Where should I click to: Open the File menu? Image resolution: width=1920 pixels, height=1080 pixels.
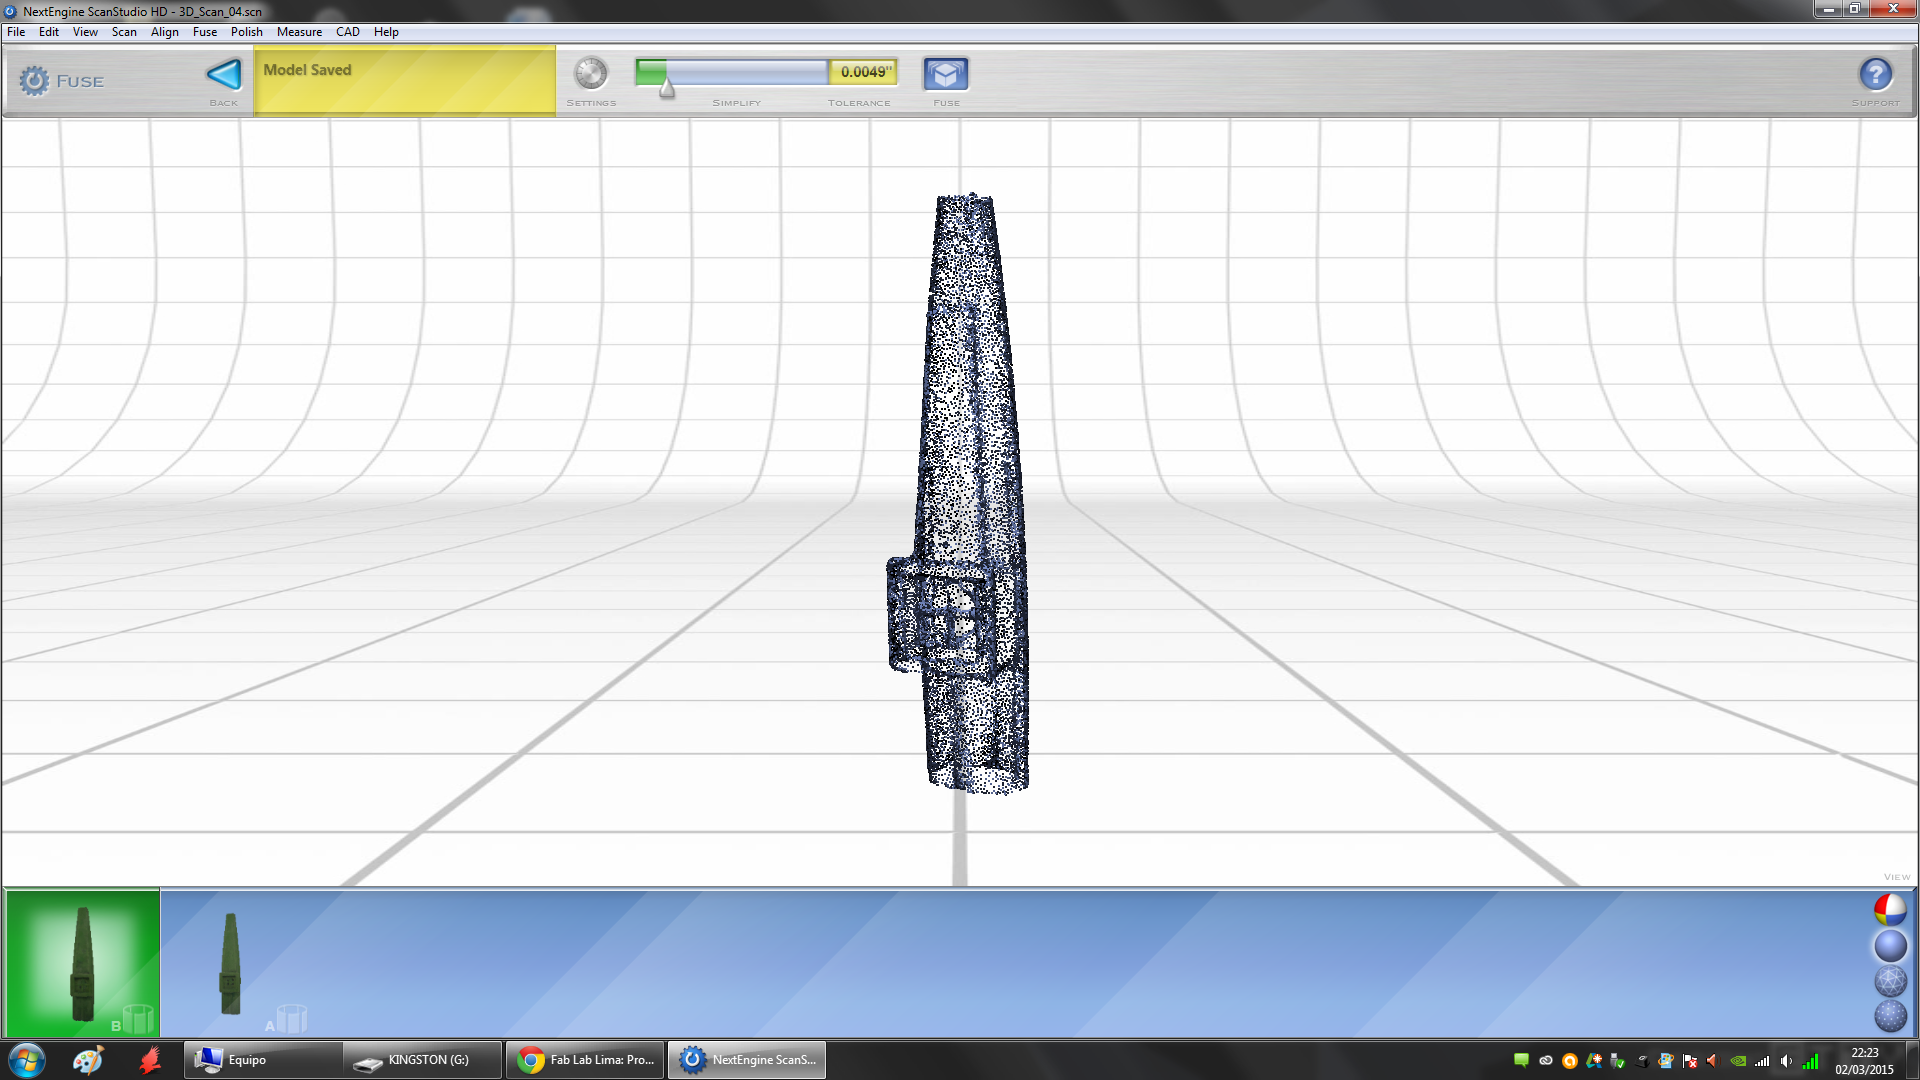pyautogui.click(x=16, y=32)
